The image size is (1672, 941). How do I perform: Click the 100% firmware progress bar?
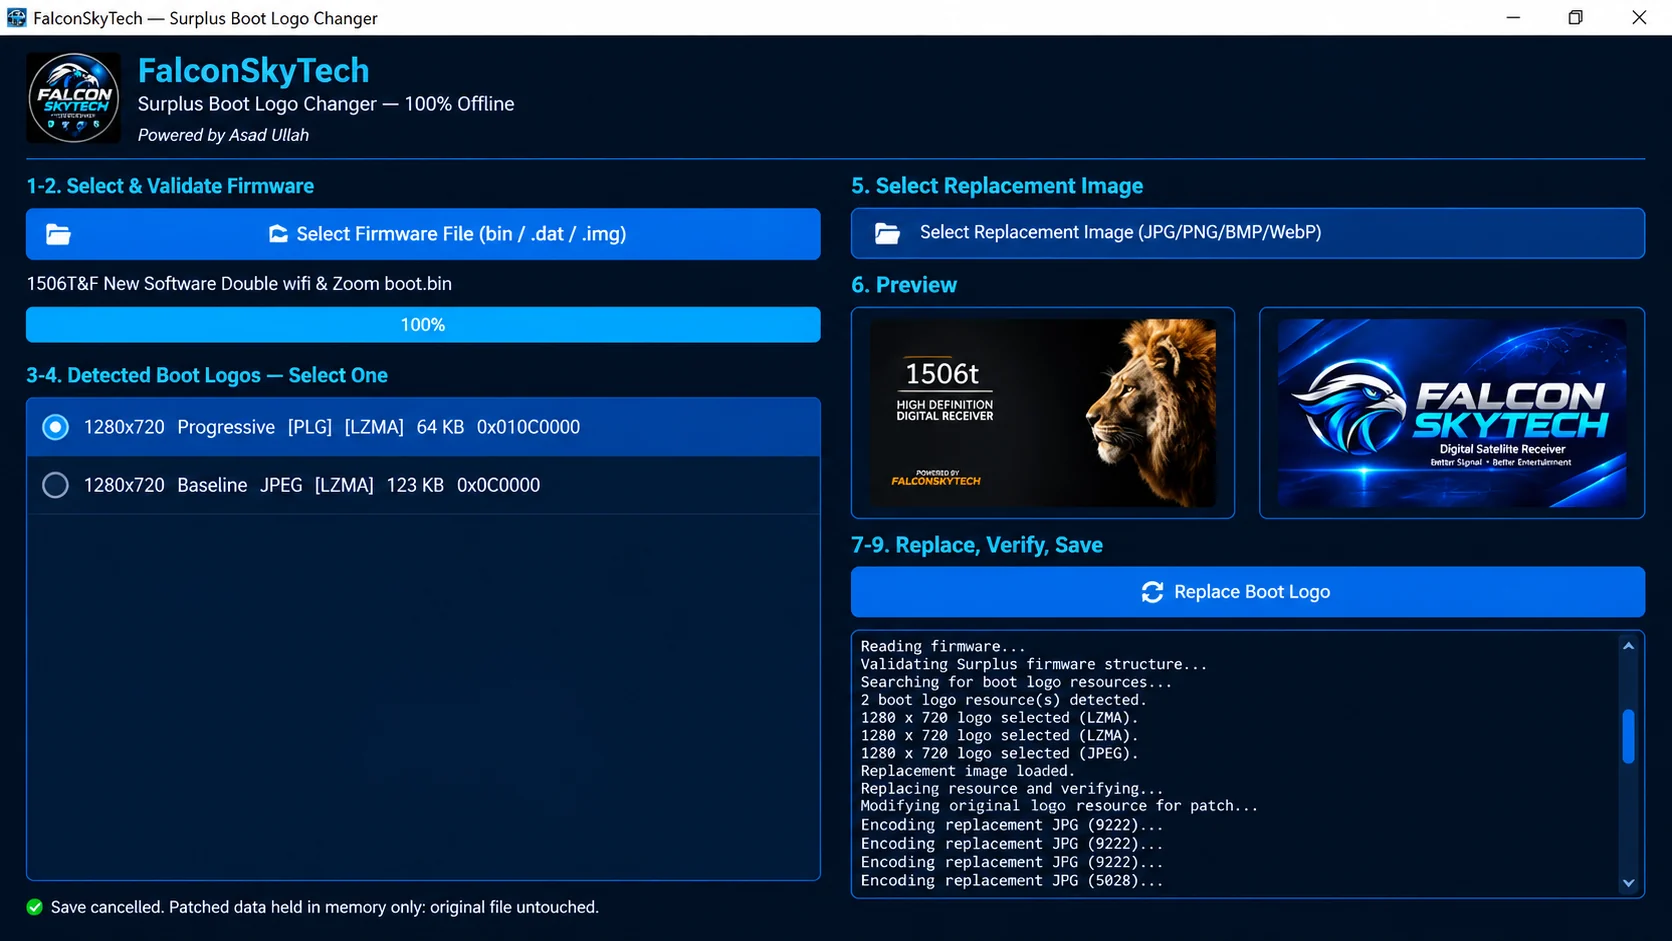pyautogui.click(x=423, y=325)
